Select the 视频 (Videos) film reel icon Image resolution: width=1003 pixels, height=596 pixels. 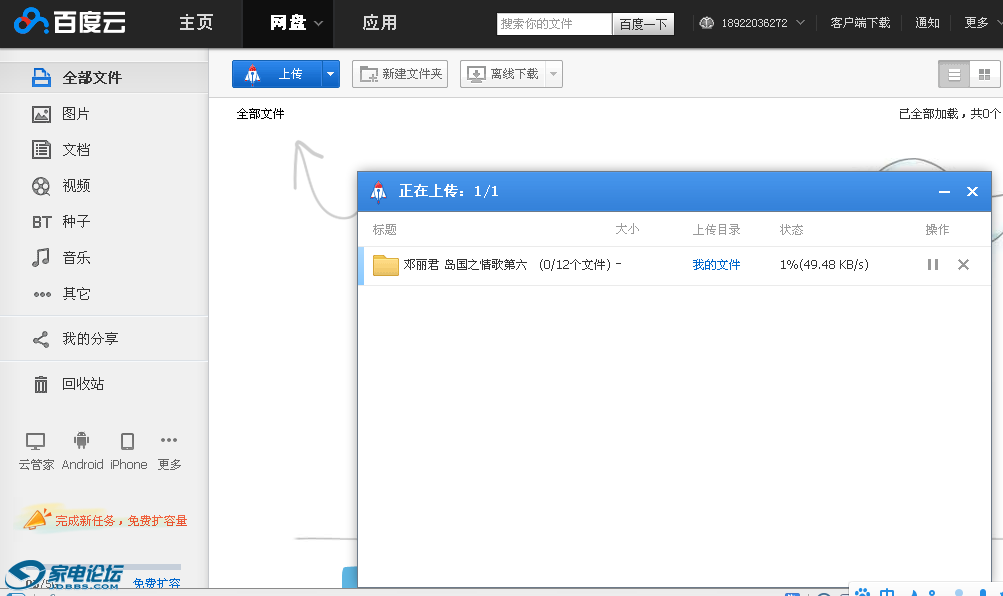point(41,186)
